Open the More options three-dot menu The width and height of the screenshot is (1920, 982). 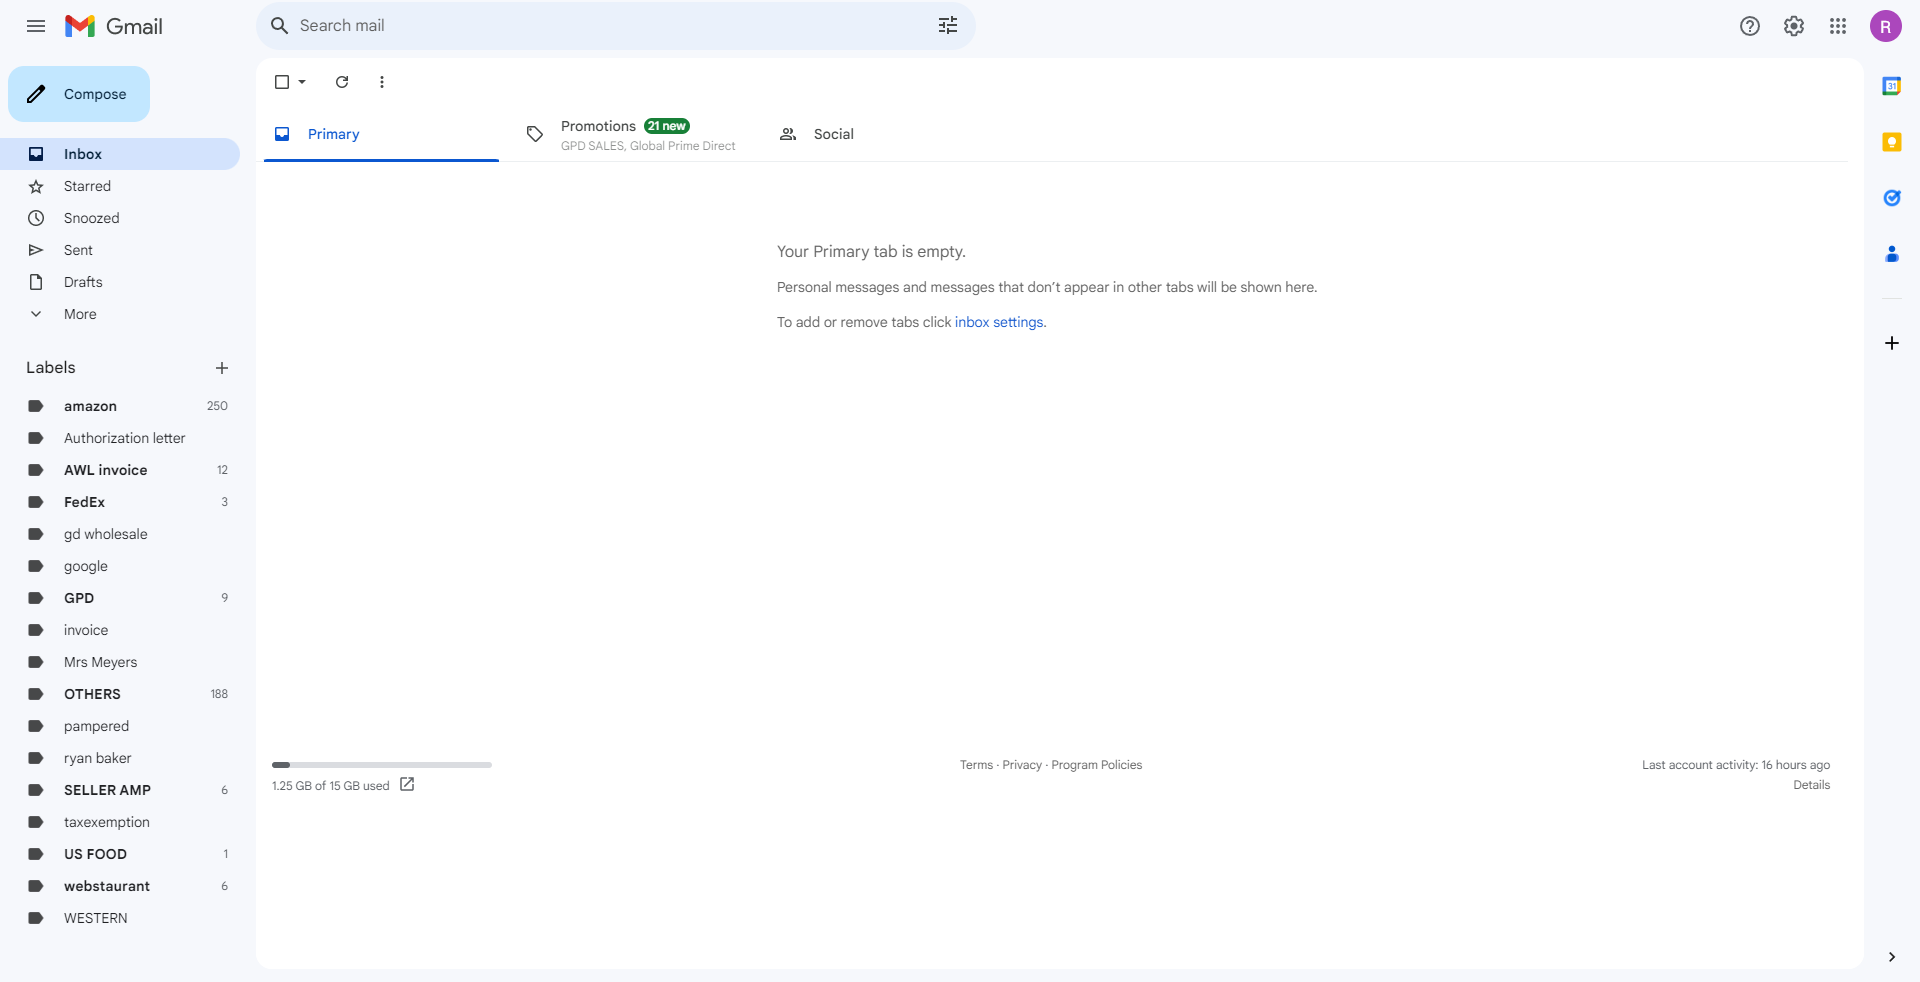pyautogui.click(x=382, y=82)
